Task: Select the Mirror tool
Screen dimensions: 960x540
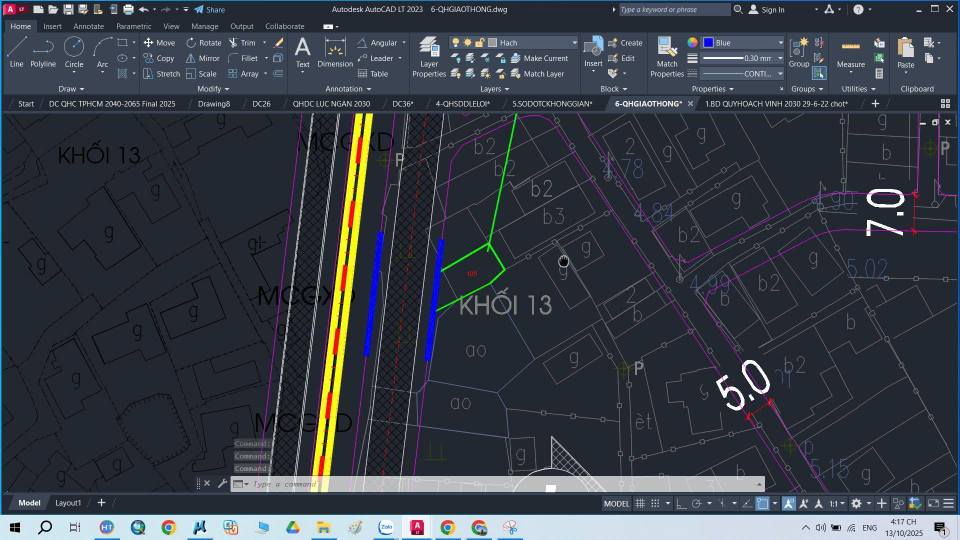Action: pos(203,58)
